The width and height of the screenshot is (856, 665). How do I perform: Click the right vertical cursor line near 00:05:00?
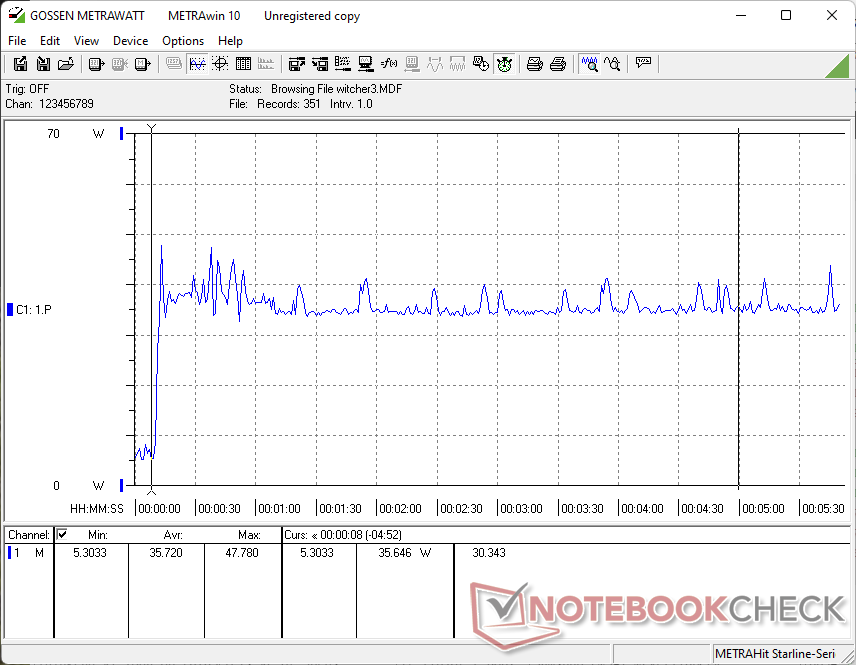point(739,308)
